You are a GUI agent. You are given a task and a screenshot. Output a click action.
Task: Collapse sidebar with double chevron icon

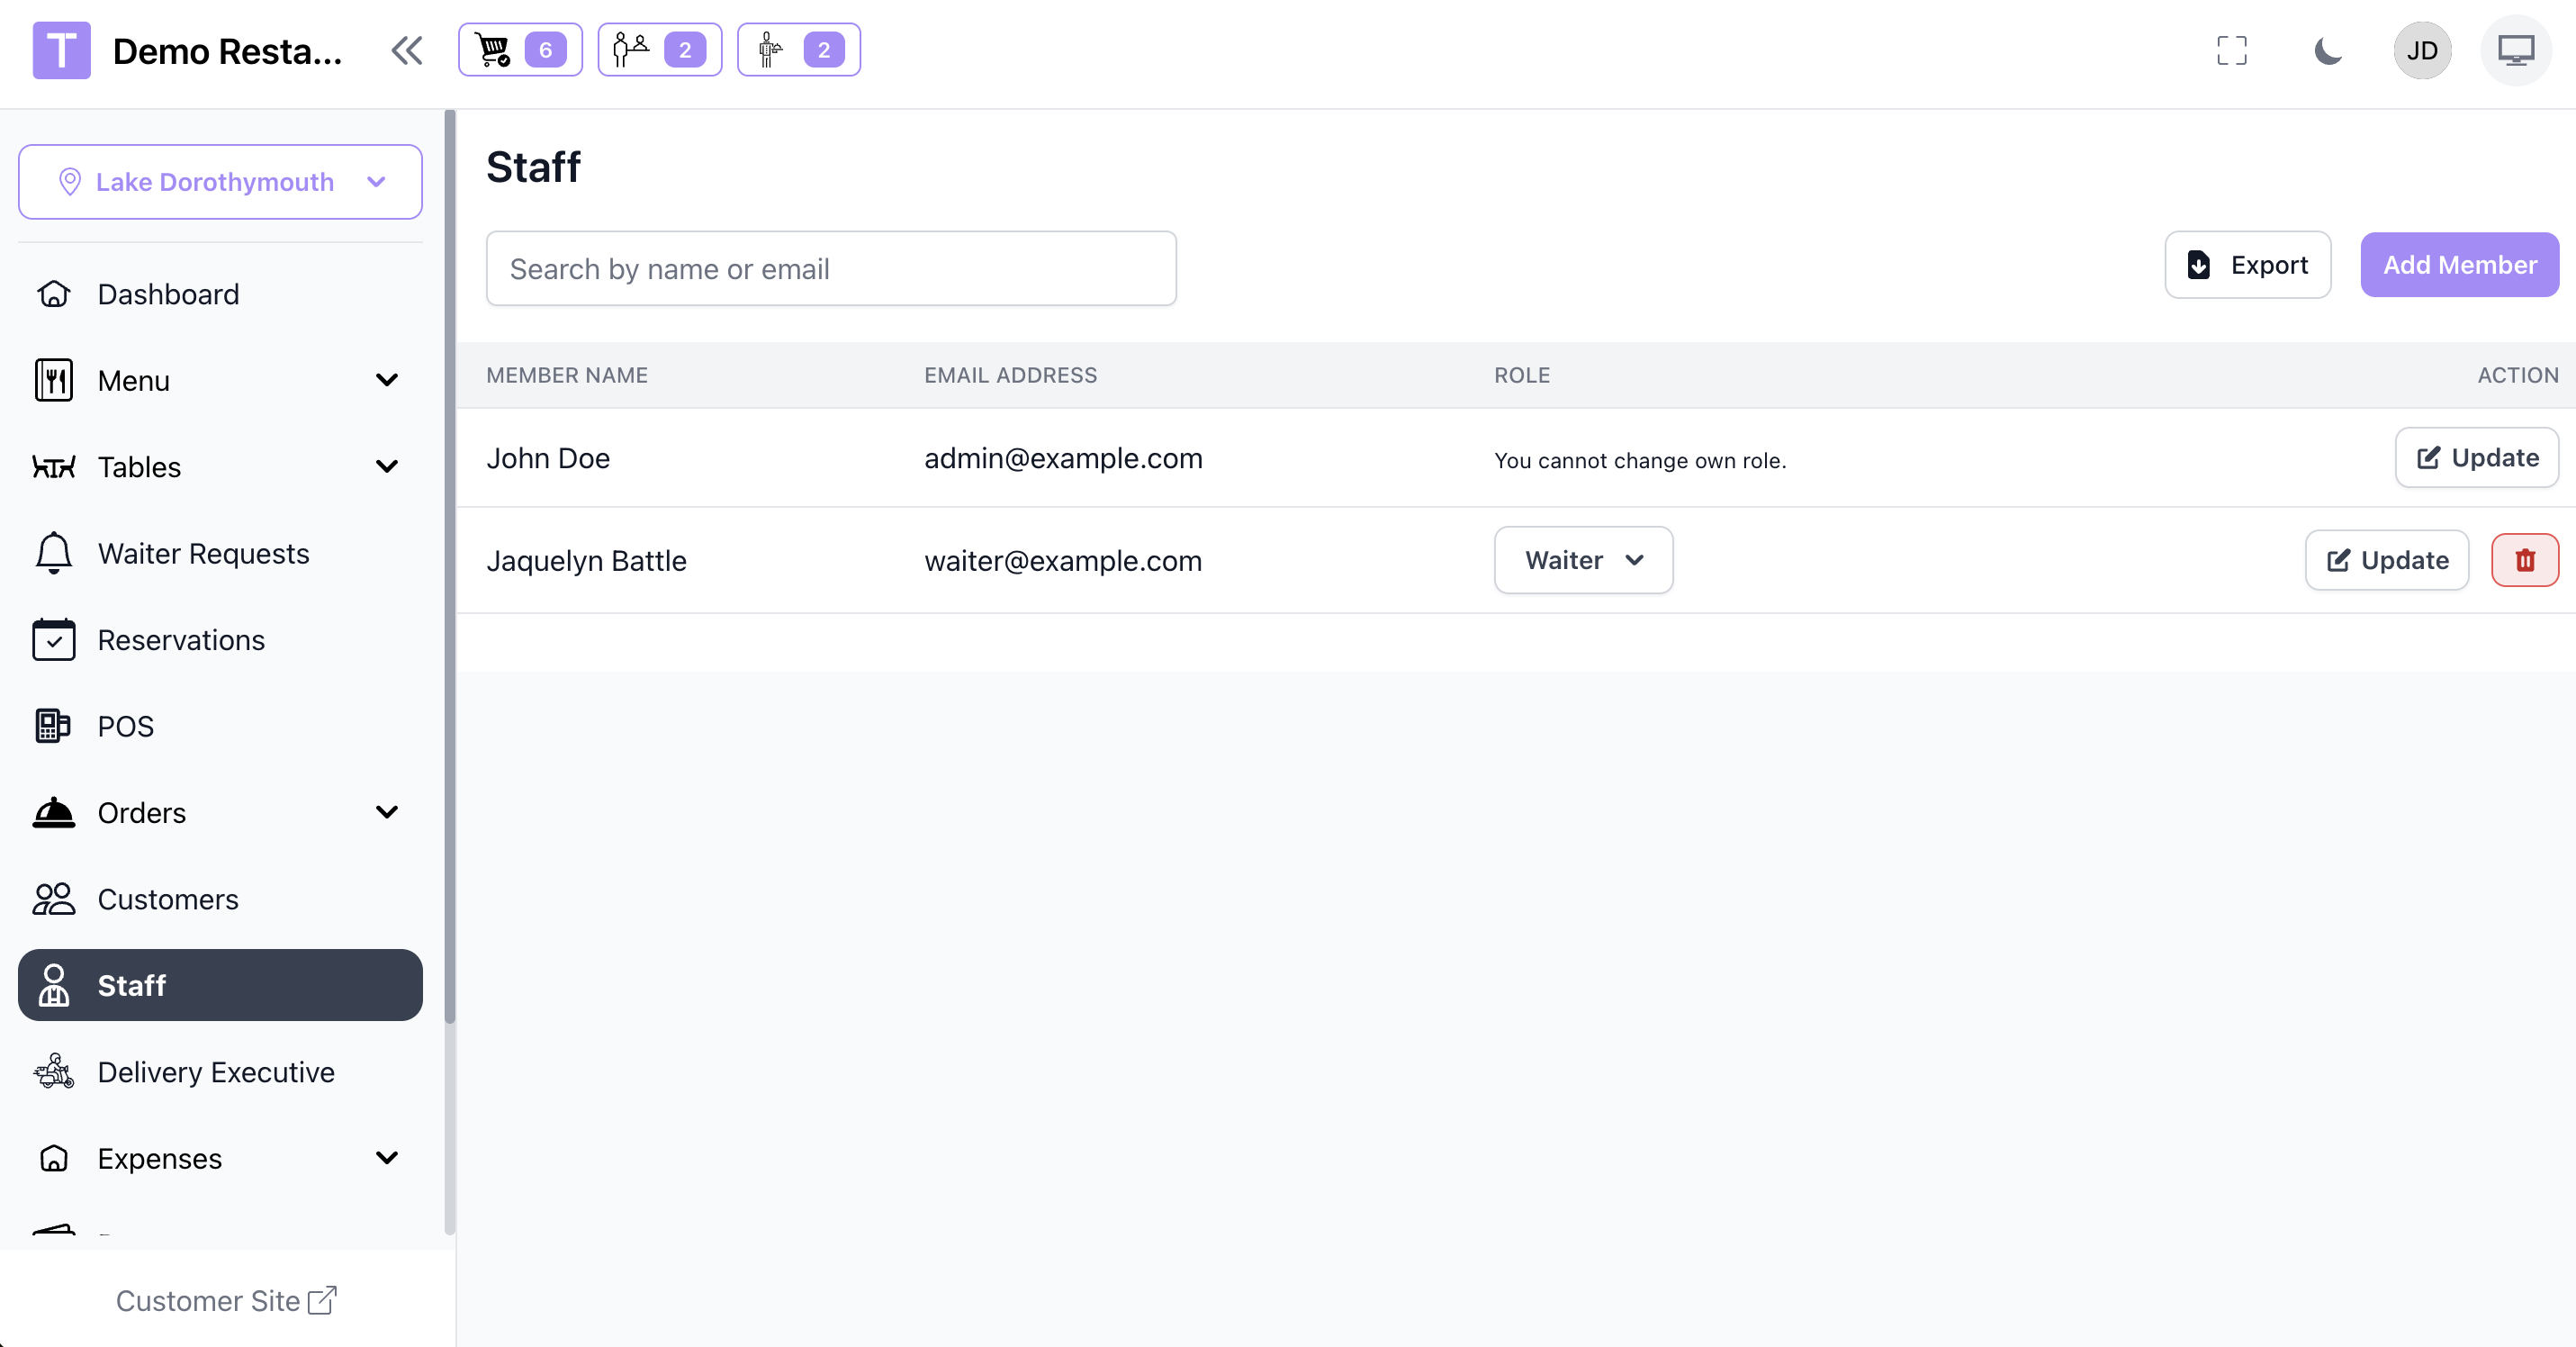tap(407, 50)
